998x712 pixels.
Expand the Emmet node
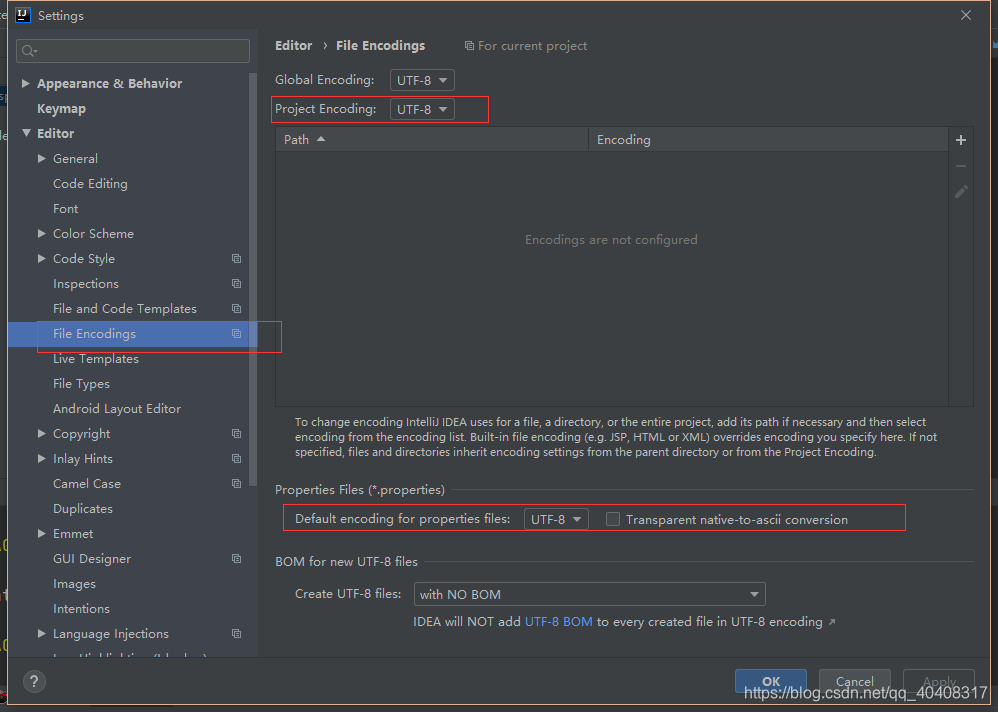(42, 533)
